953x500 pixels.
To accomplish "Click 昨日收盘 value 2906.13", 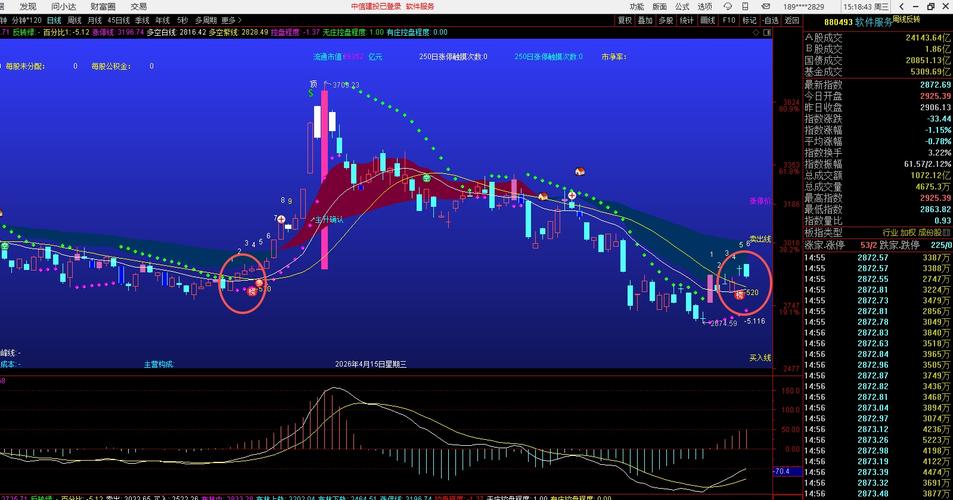I will point(935,108).
